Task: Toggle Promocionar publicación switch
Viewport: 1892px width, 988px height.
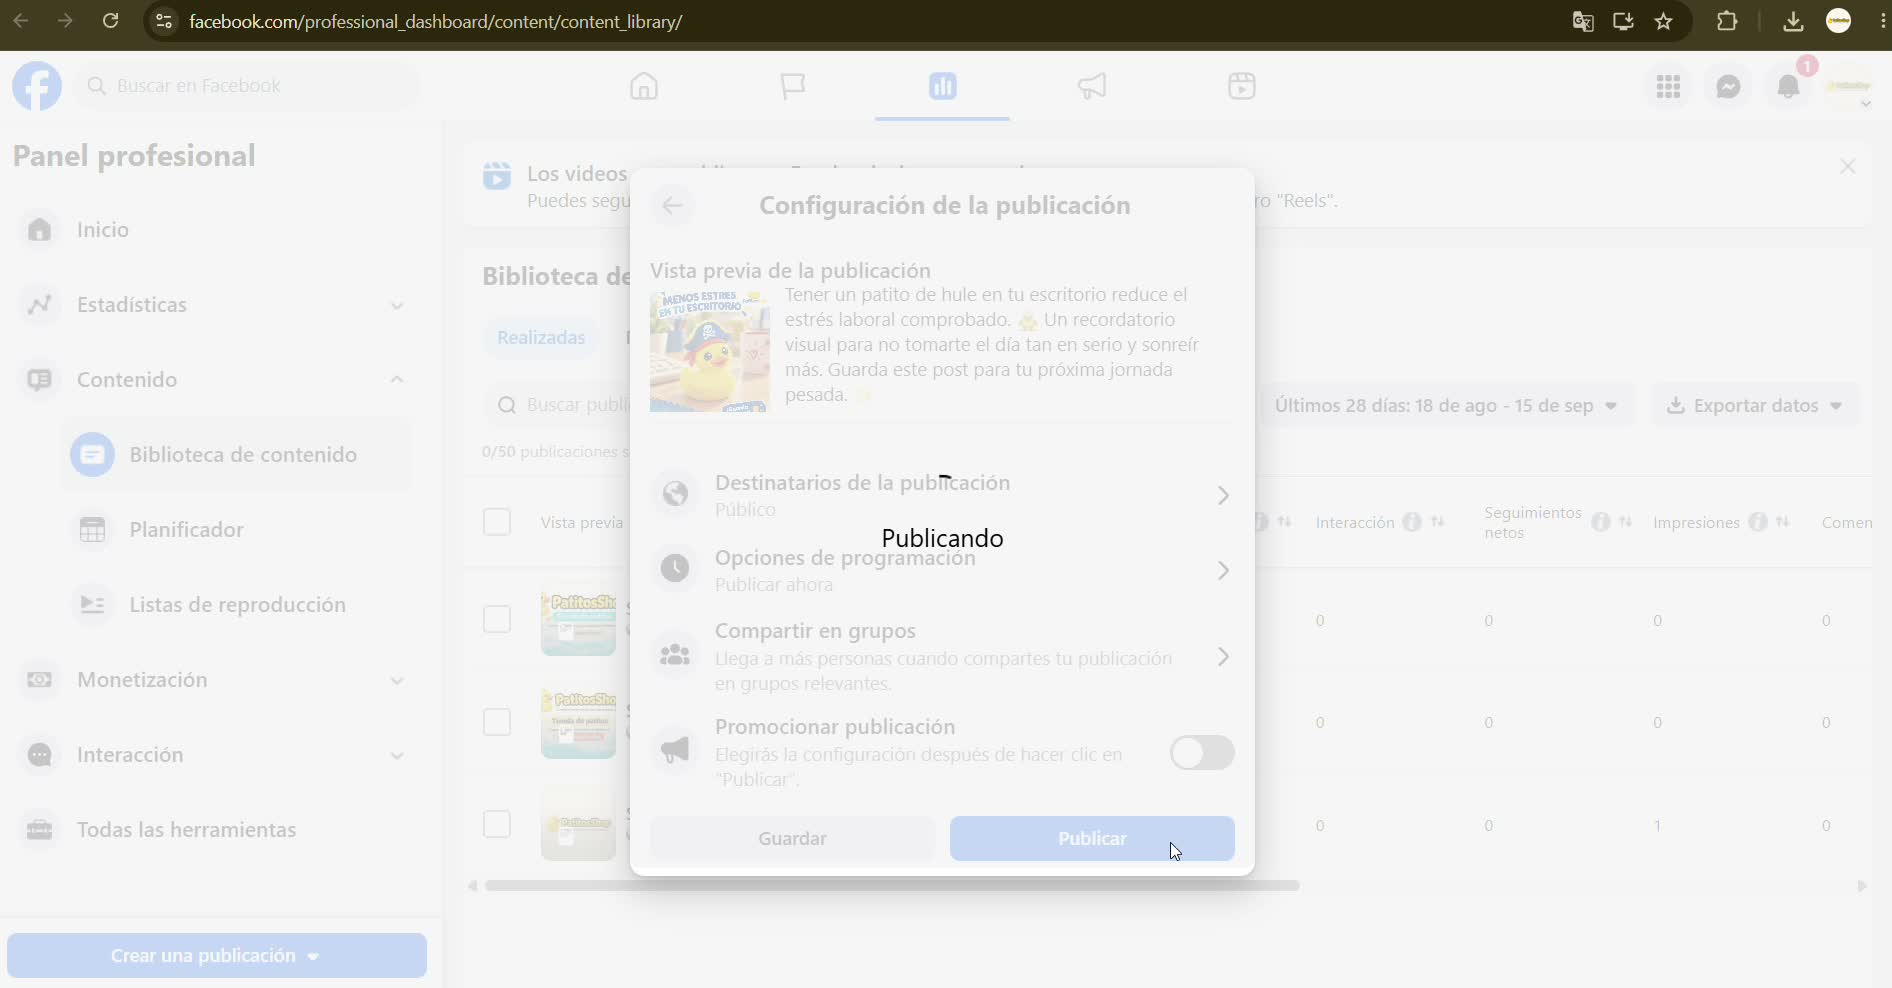Action: coord(1202,753)
